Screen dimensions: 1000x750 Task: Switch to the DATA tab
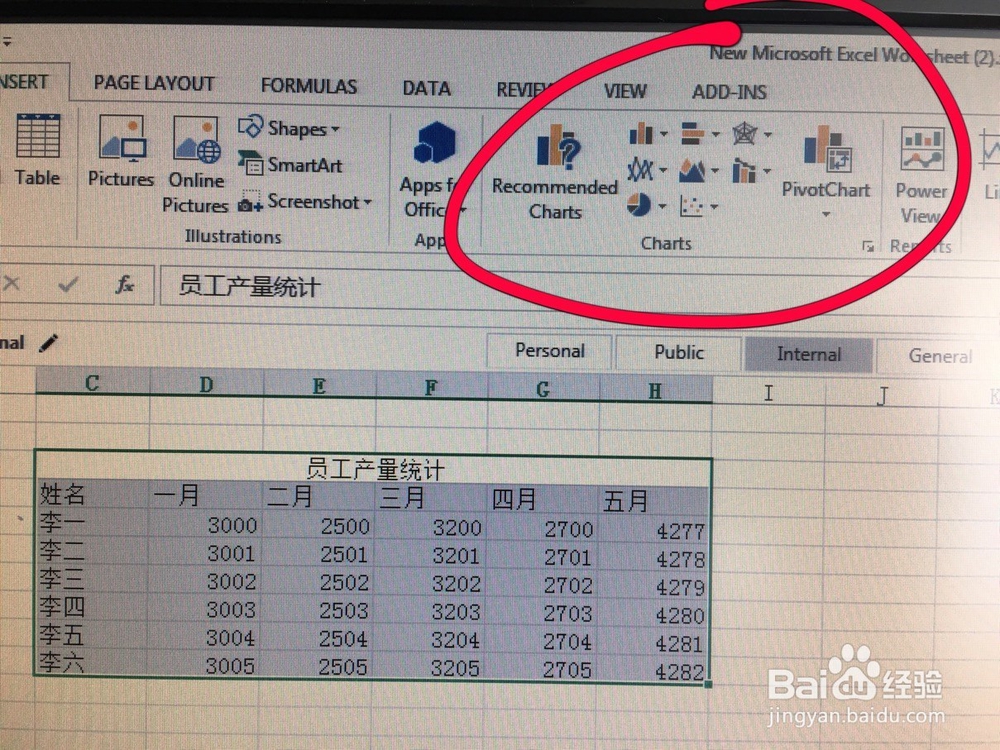point(427,89)
